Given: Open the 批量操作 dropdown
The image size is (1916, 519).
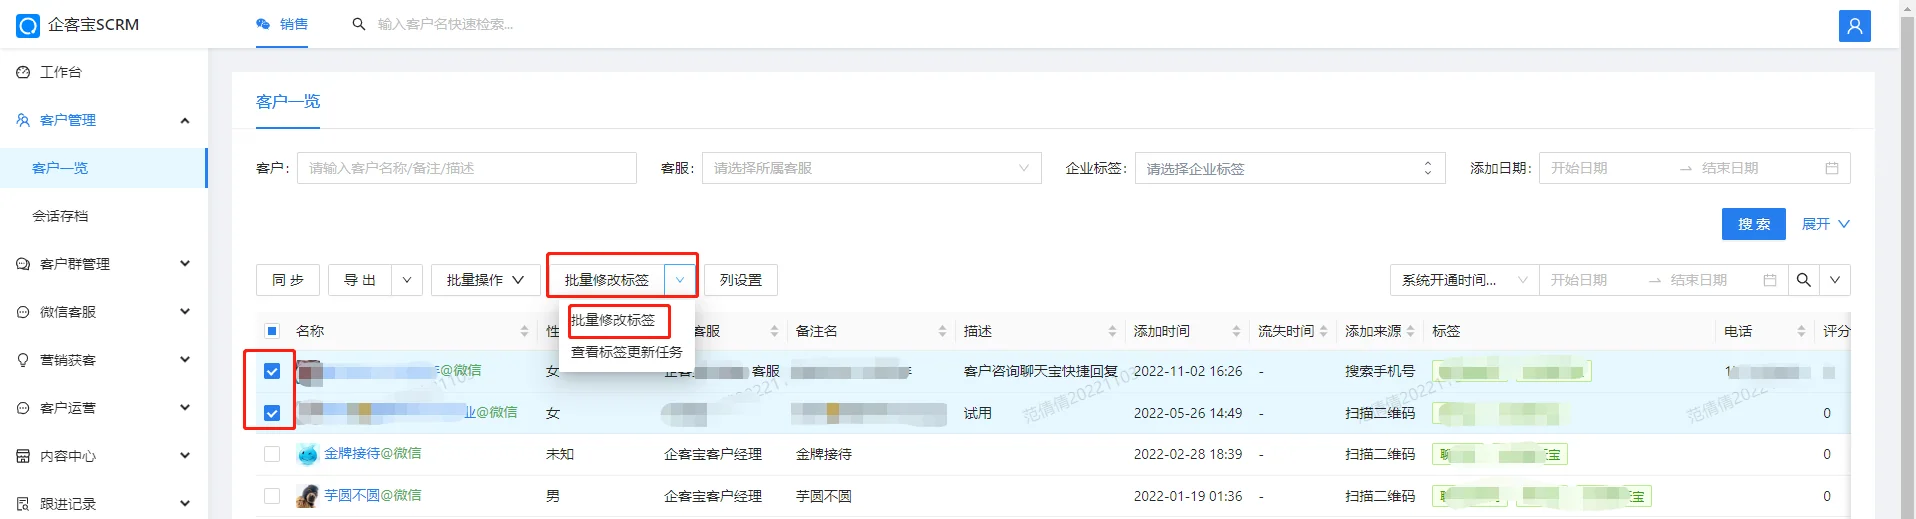Looking at the screenshot, I should point(485,280).
